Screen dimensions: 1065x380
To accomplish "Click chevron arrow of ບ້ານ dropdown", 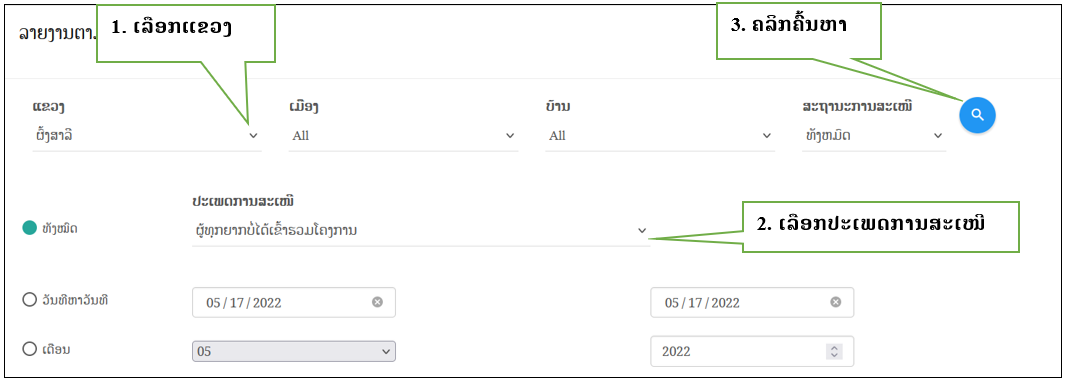I will click(767, 136).
